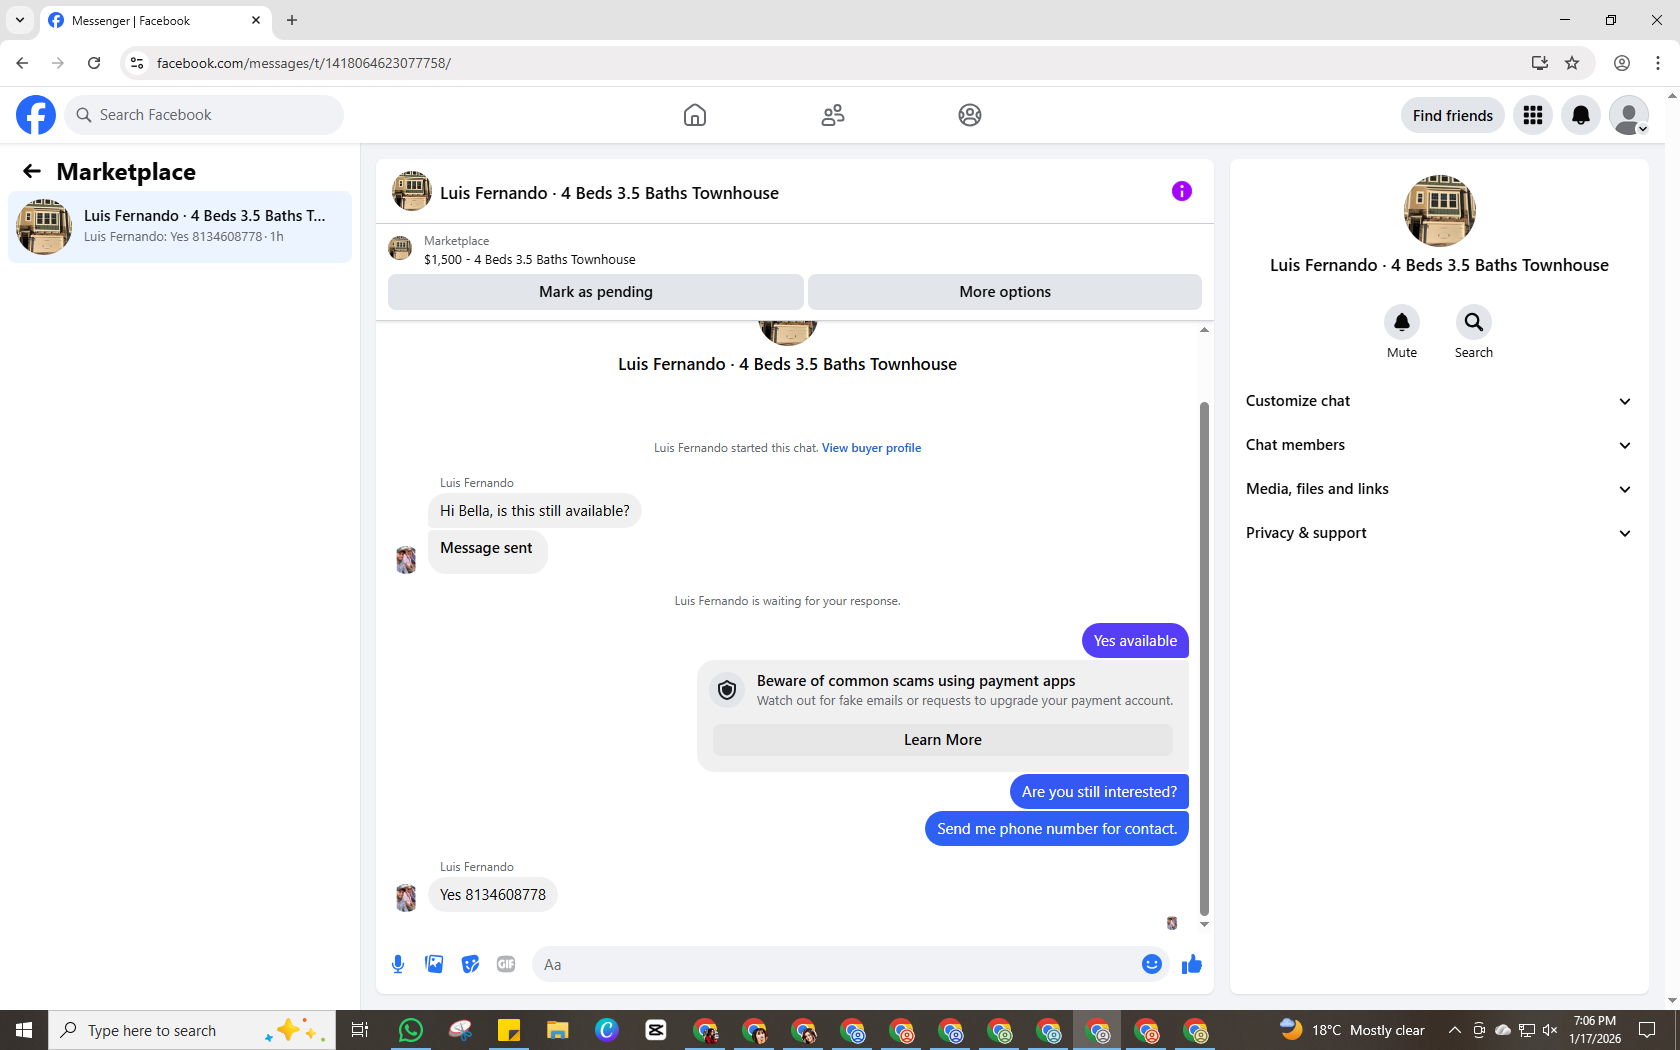1680x1050 pixels.
Task: Open the browser tab search dropdown
Action: tap(20, 20)
